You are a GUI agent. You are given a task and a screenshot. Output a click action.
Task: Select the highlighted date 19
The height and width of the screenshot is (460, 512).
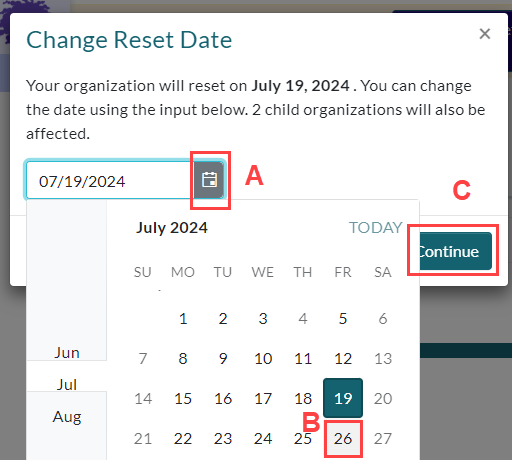point(343,398)
